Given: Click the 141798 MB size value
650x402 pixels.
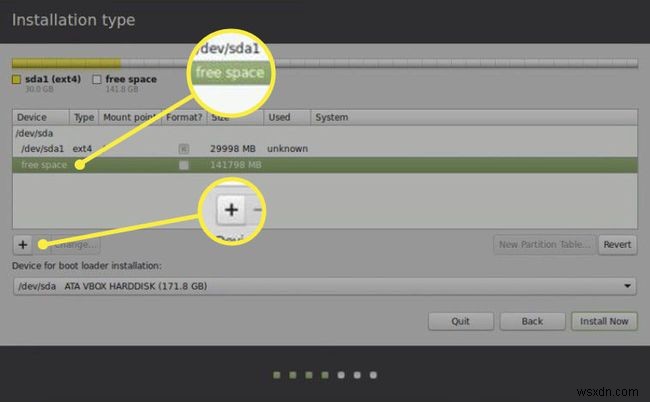Looking at the screenshot, I should (x=235, y=165).
